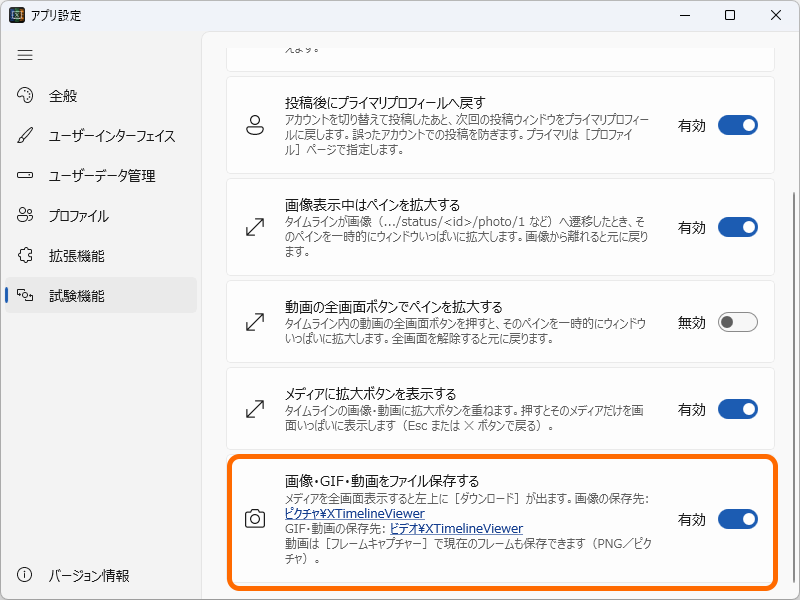Click the メディアに拡大ボタンを表示する heading
The image size is (800, 600).
pyautogui.click(x=370, y=394)
